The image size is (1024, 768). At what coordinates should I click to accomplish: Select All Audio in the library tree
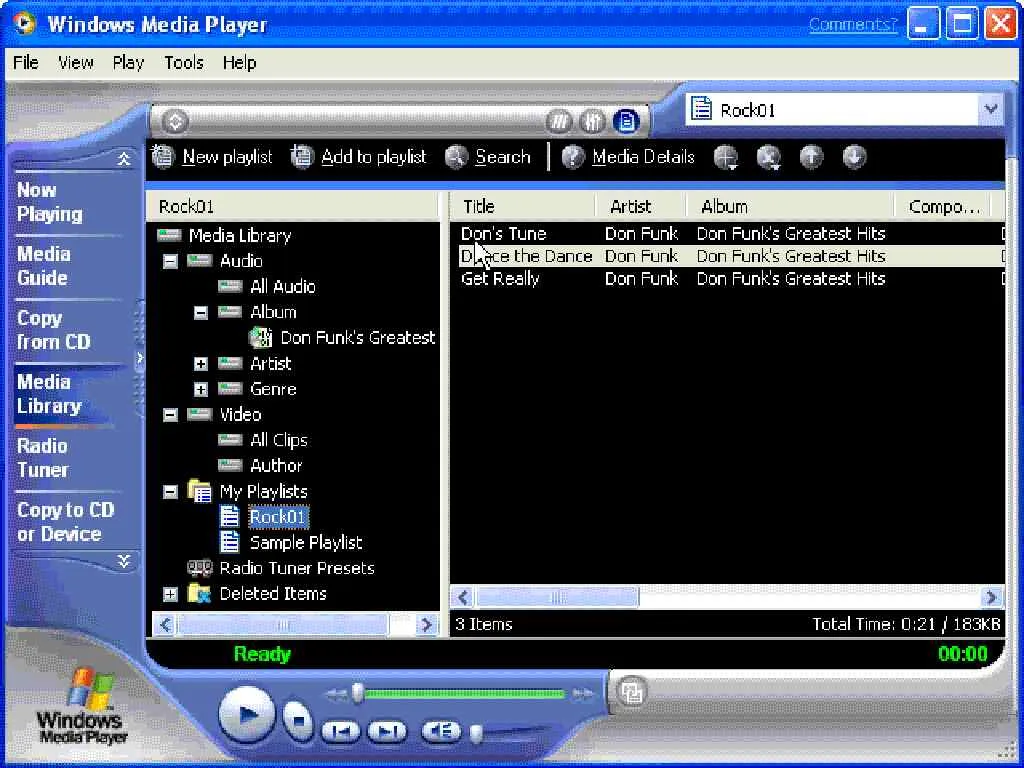click(x=283, y=287)
